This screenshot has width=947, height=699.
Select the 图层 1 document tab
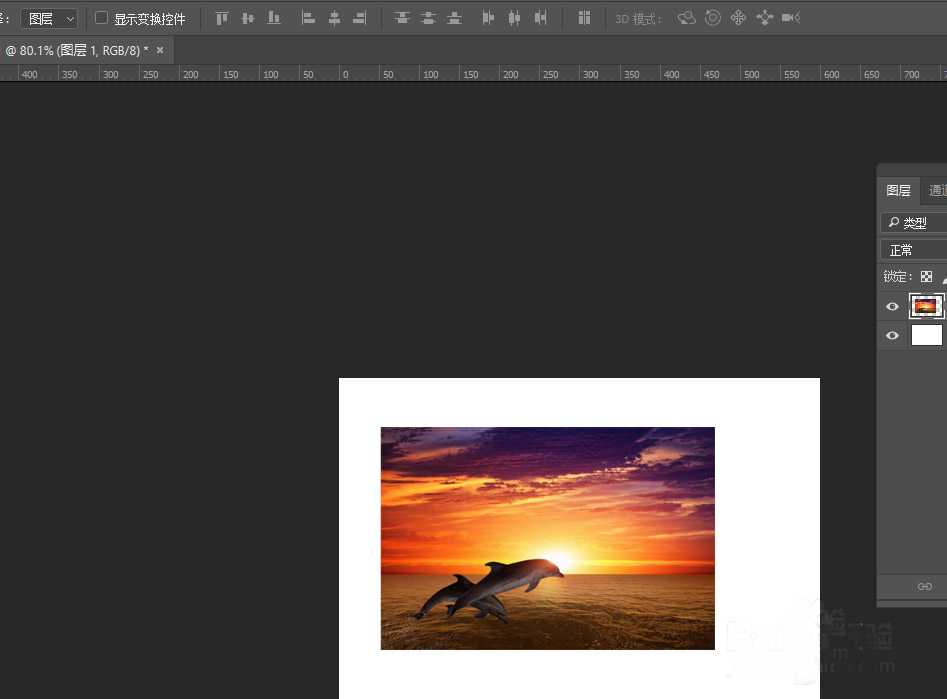coord(76,50)
